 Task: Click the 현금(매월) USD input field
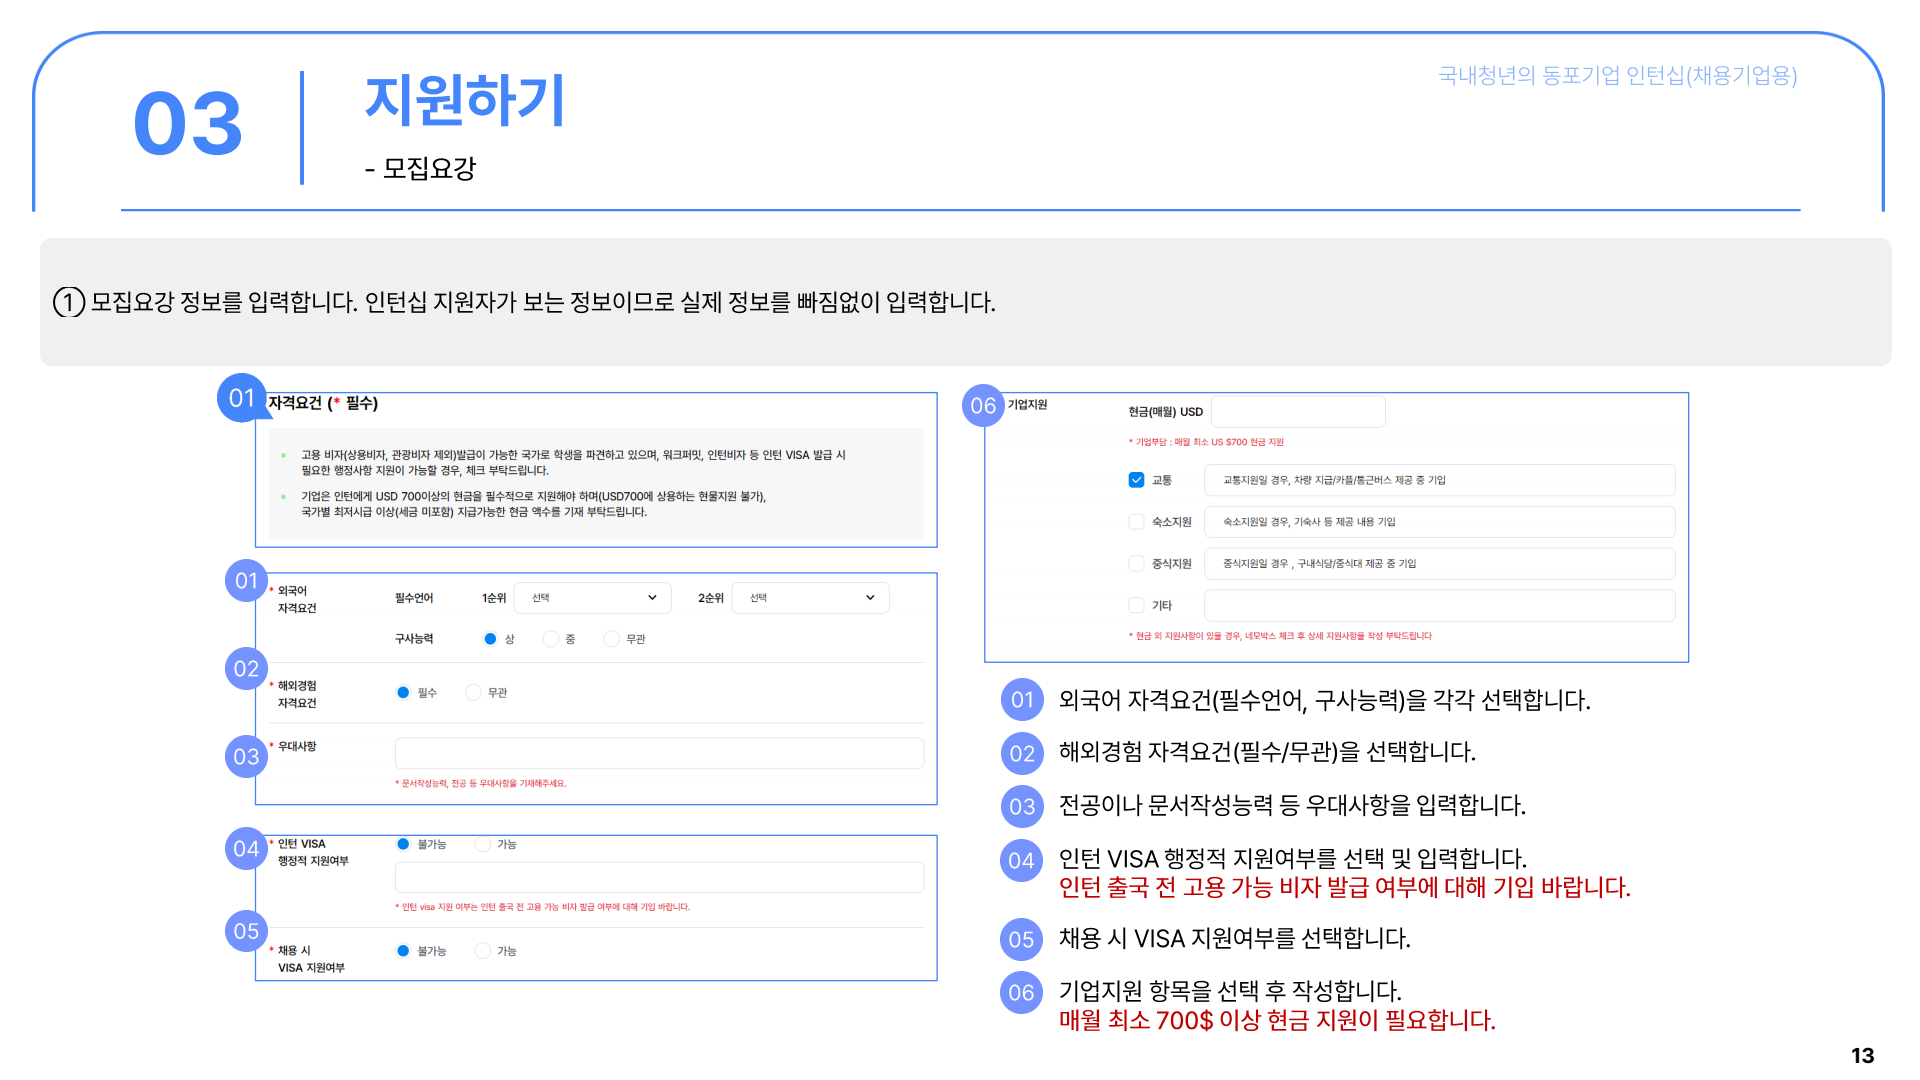point(1297,412)
